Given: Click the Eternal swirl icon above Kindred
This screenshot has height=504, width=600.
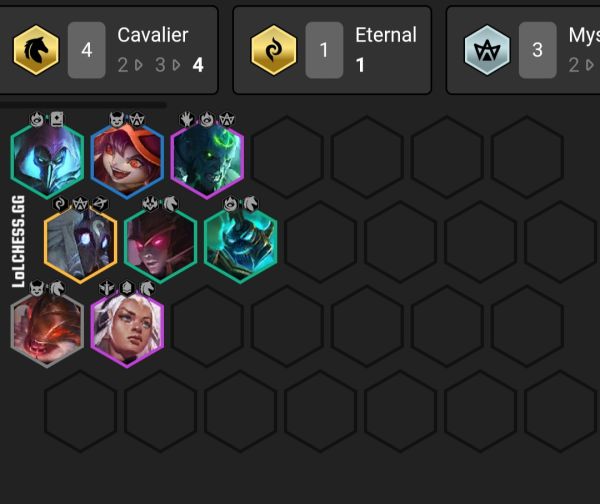Looking at the screenshot, I should (60, 204).
